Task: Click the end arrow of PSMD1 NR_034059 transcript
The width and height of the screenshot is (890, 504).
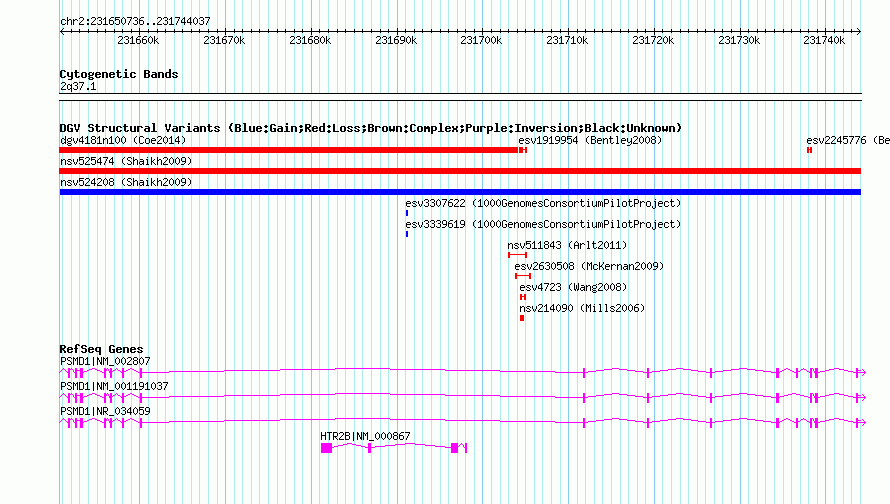Action: pyautogui.click(x=862, y=422)
